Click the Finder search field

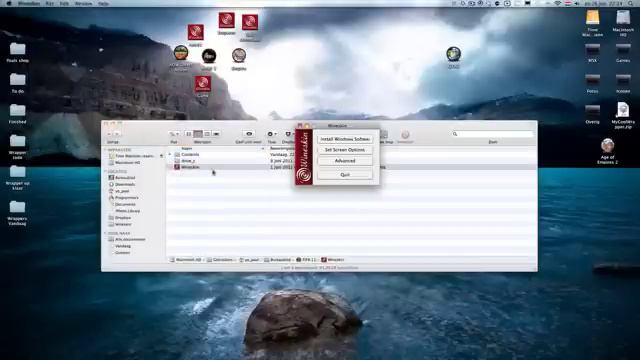tap(492, 134)
